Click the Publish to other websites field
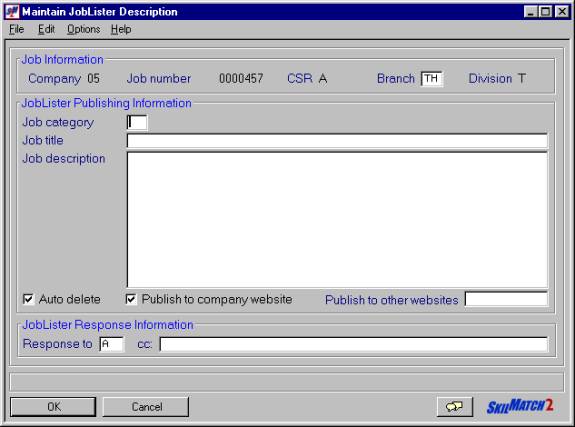 pos(506,299)
